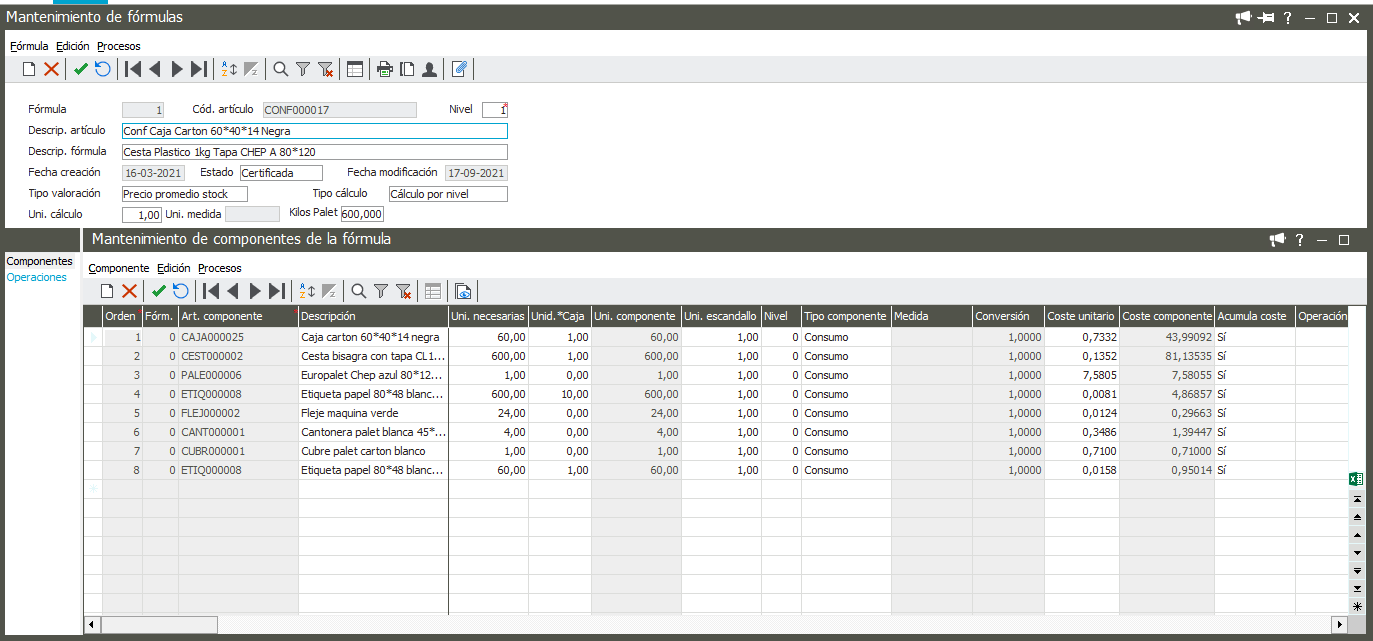Screen dimensions: 1373x641
Task: Click the magnifier search icon in components toolbar
Action: coord(357,291)
